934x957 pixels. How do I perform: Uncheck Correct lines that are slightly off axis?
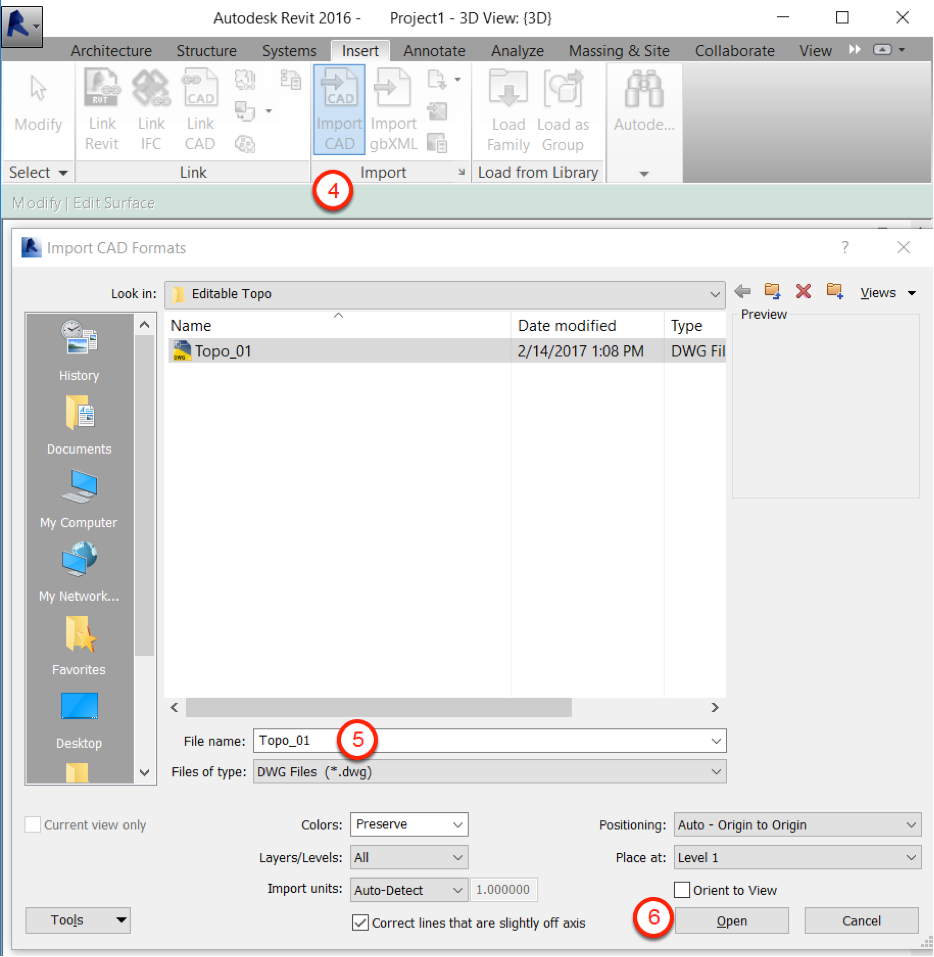coord(360,923)
